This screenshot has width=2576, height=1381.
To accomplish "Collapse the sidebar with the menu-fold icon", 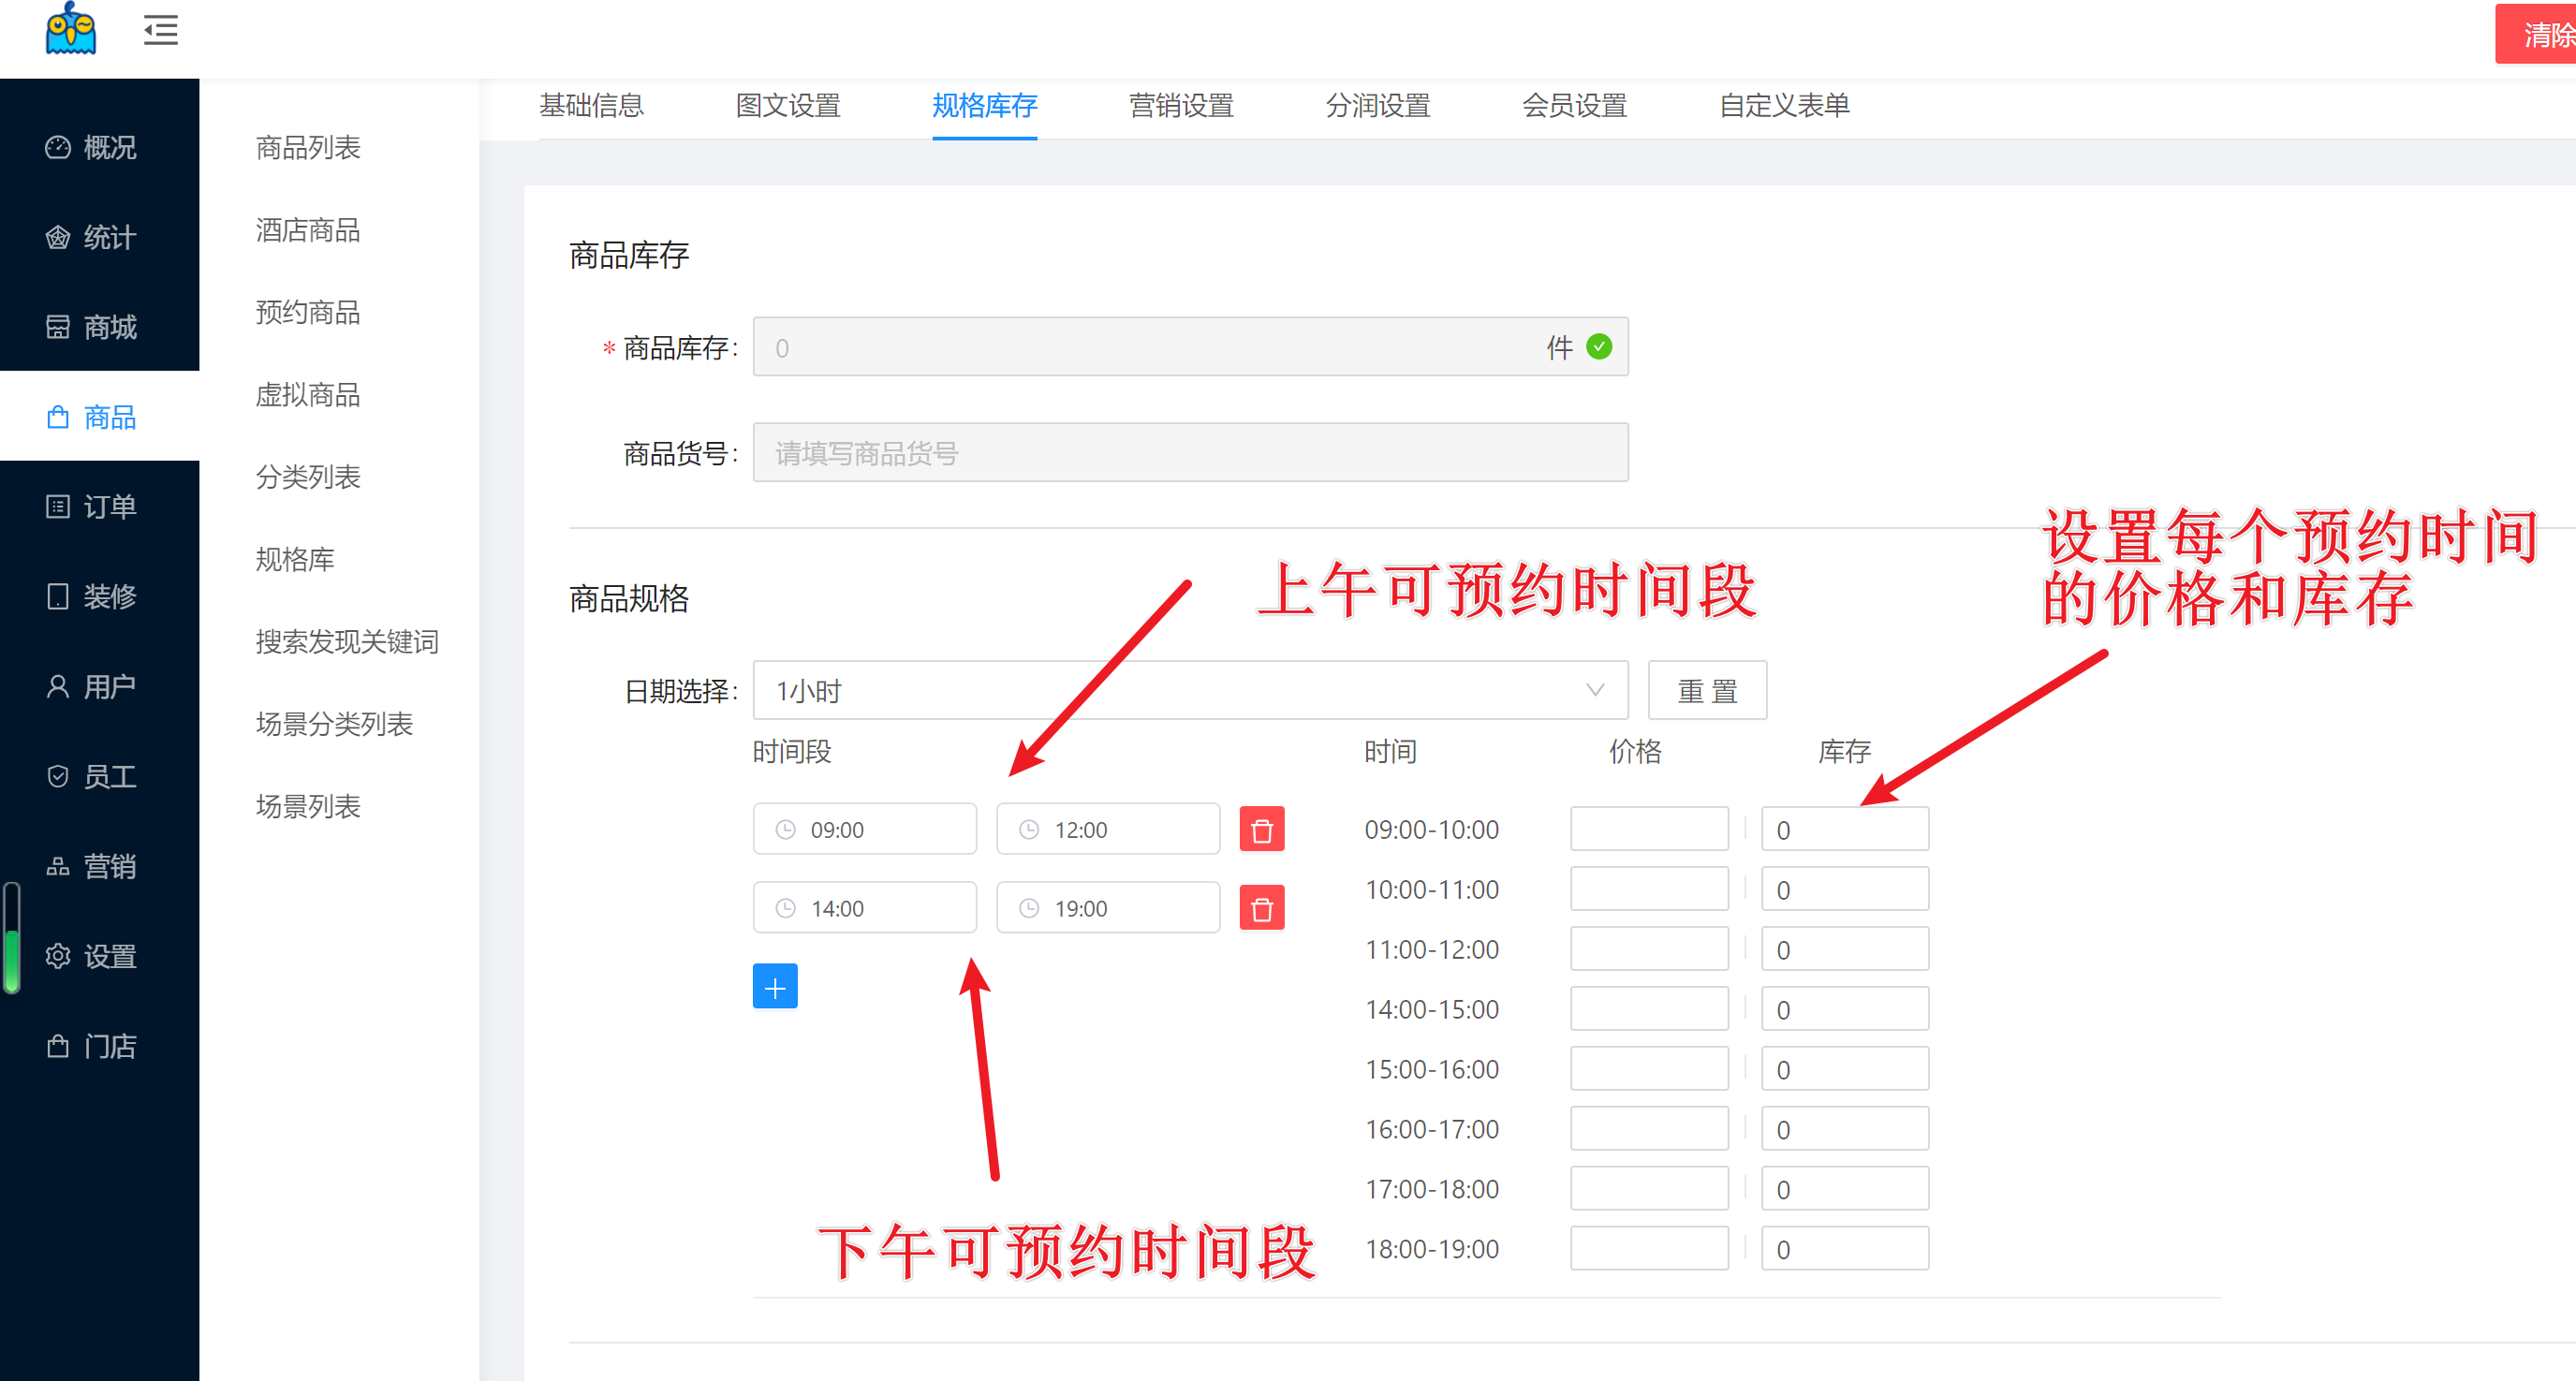I will click(x=160, y=30).
